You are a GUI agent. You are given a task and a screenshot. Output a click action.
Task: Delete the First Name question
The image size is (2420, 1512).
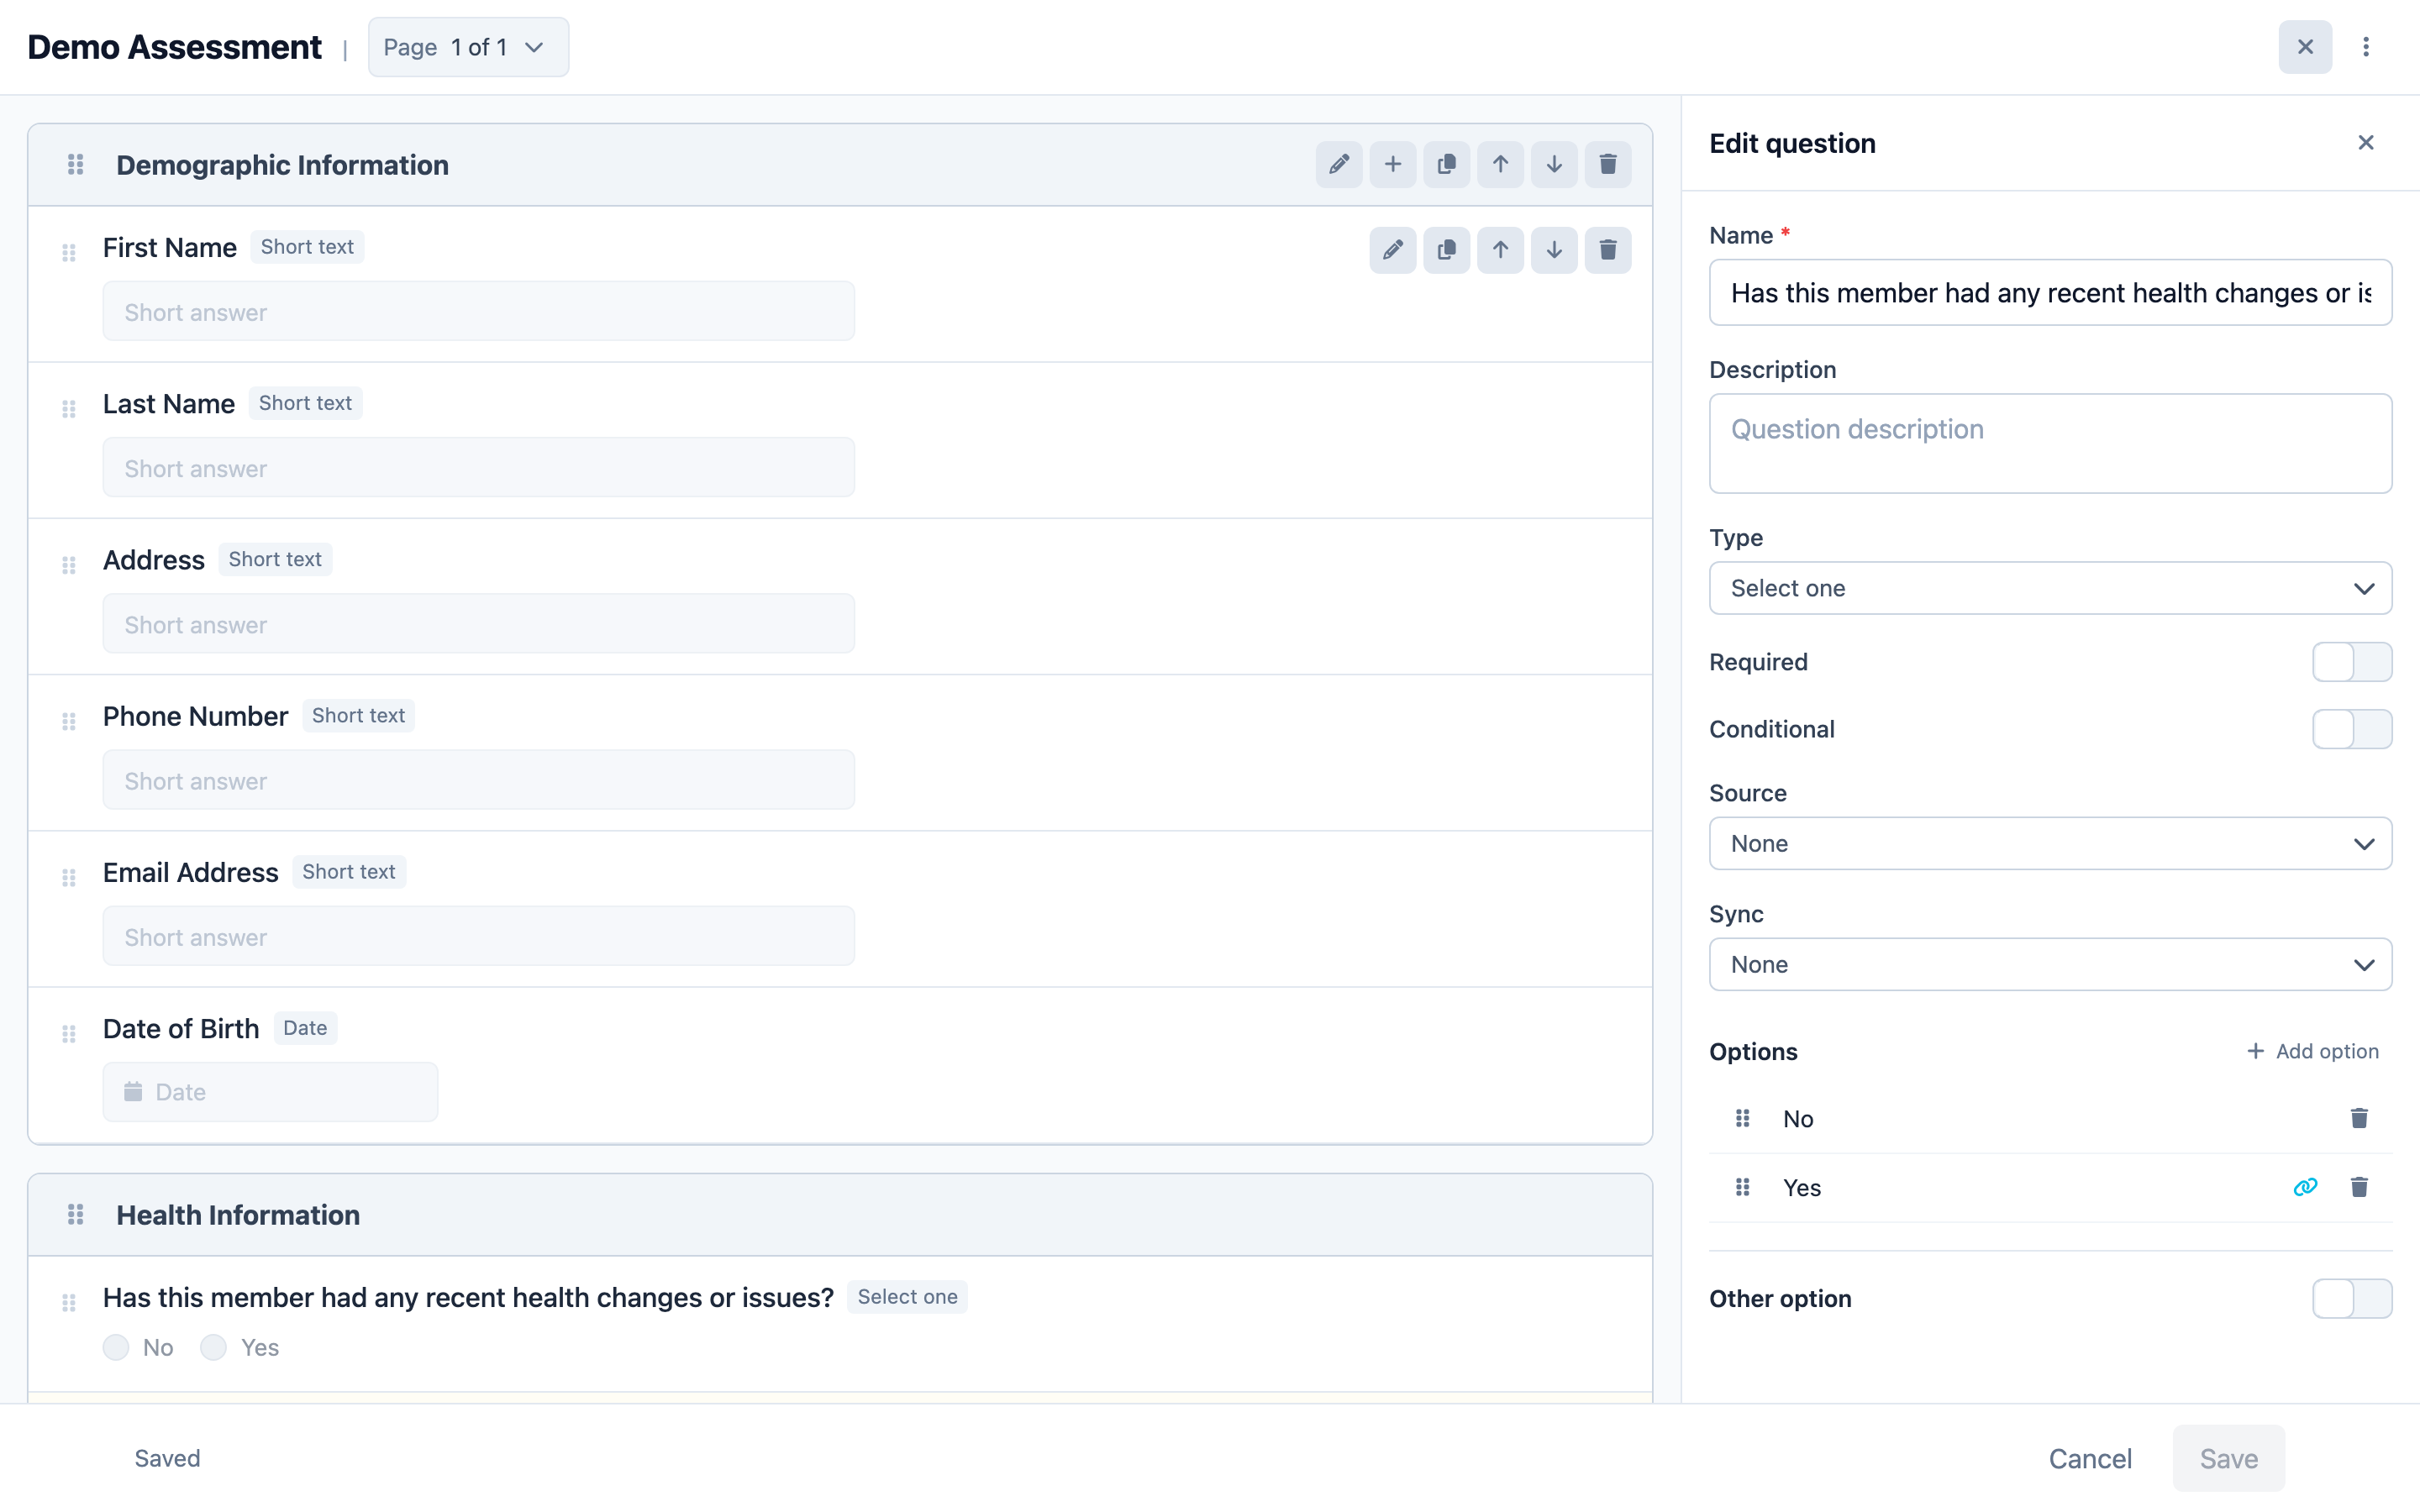click(1608, 250)
